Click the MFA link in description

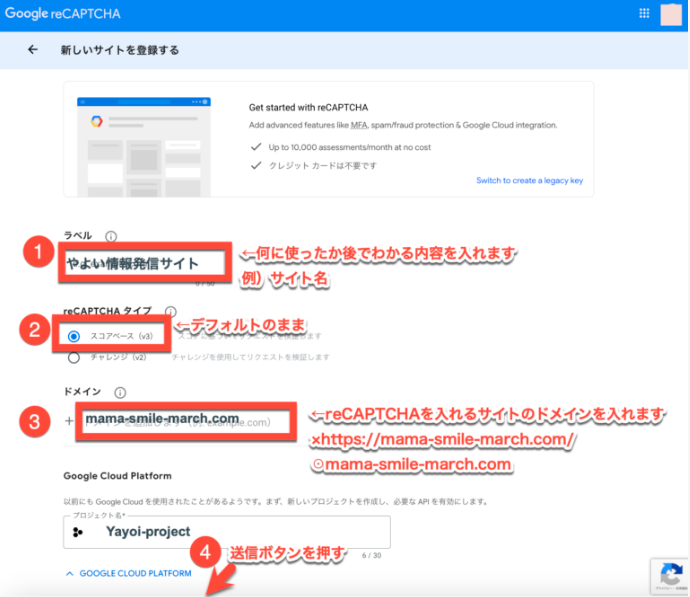tap(357, 126)
